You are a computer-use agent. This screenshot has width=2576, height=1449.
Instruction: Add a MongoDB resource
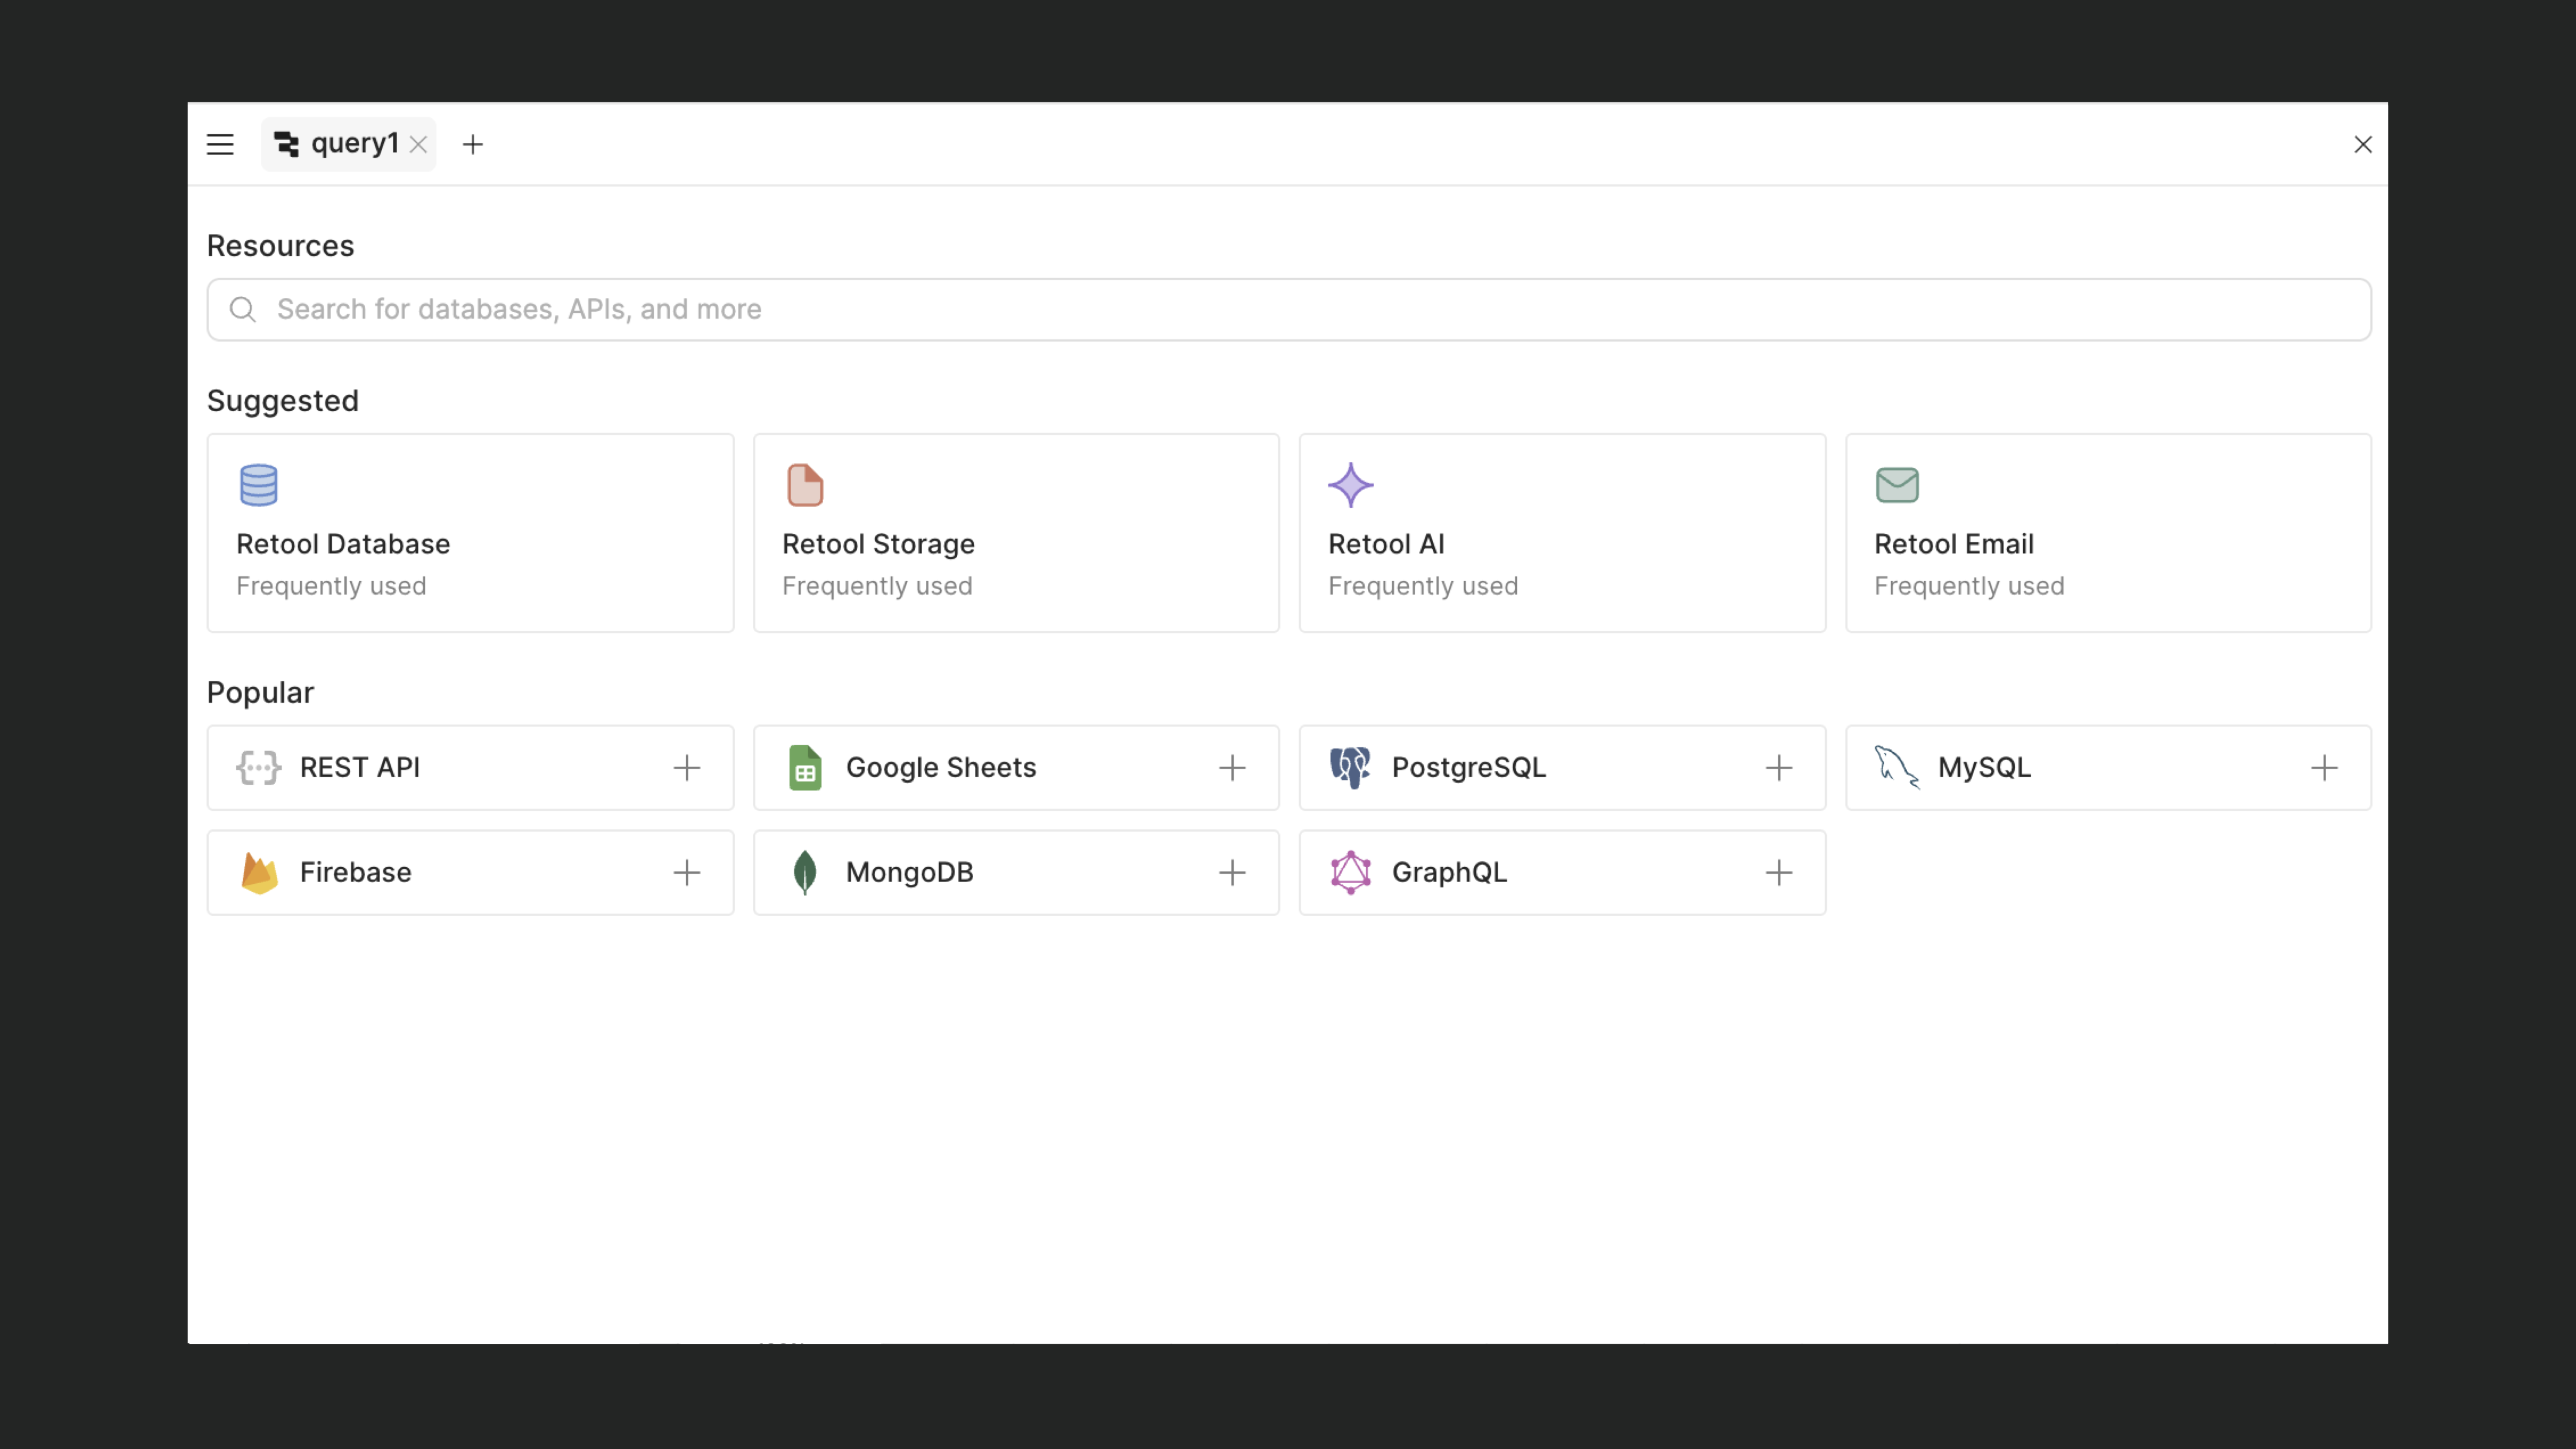click(x=1232, y=872)
